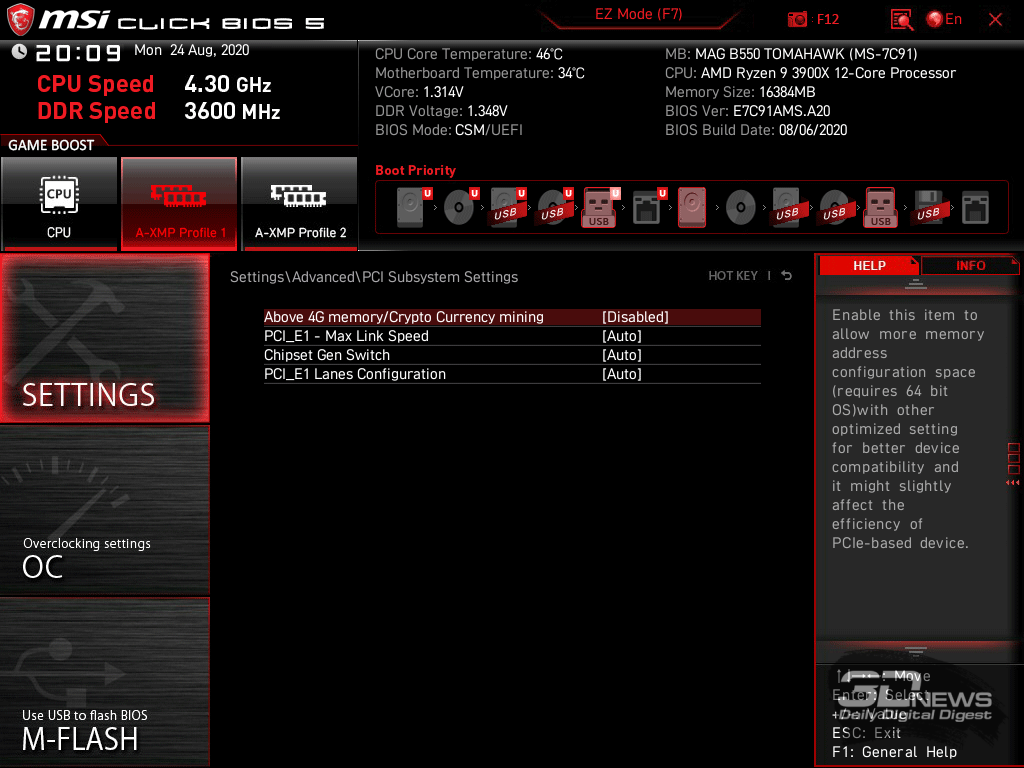Click the BIOS Mode CSM/UEFI text
Image resolution: width=1024 pixels, height=768 pixels.
tap(449, 130)
